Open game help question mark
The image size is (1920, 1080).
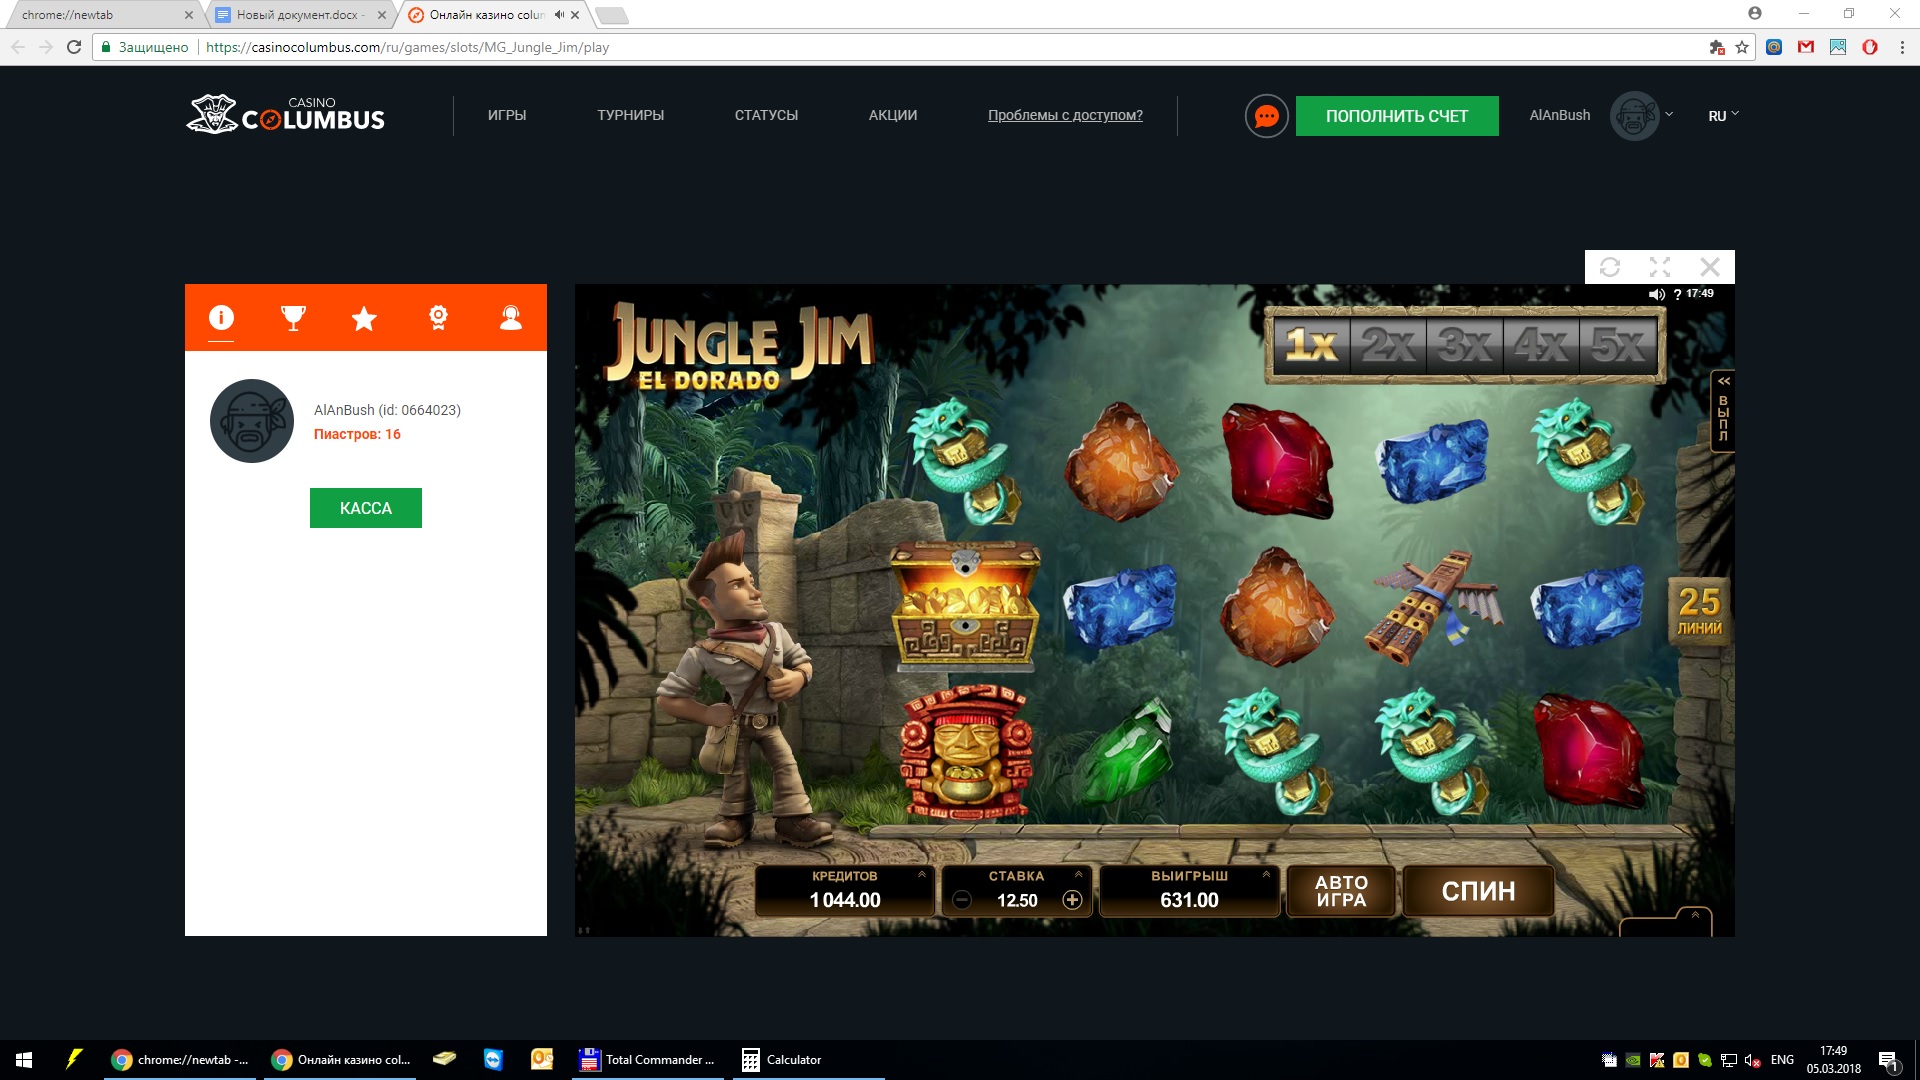[x=1677, y=294]
